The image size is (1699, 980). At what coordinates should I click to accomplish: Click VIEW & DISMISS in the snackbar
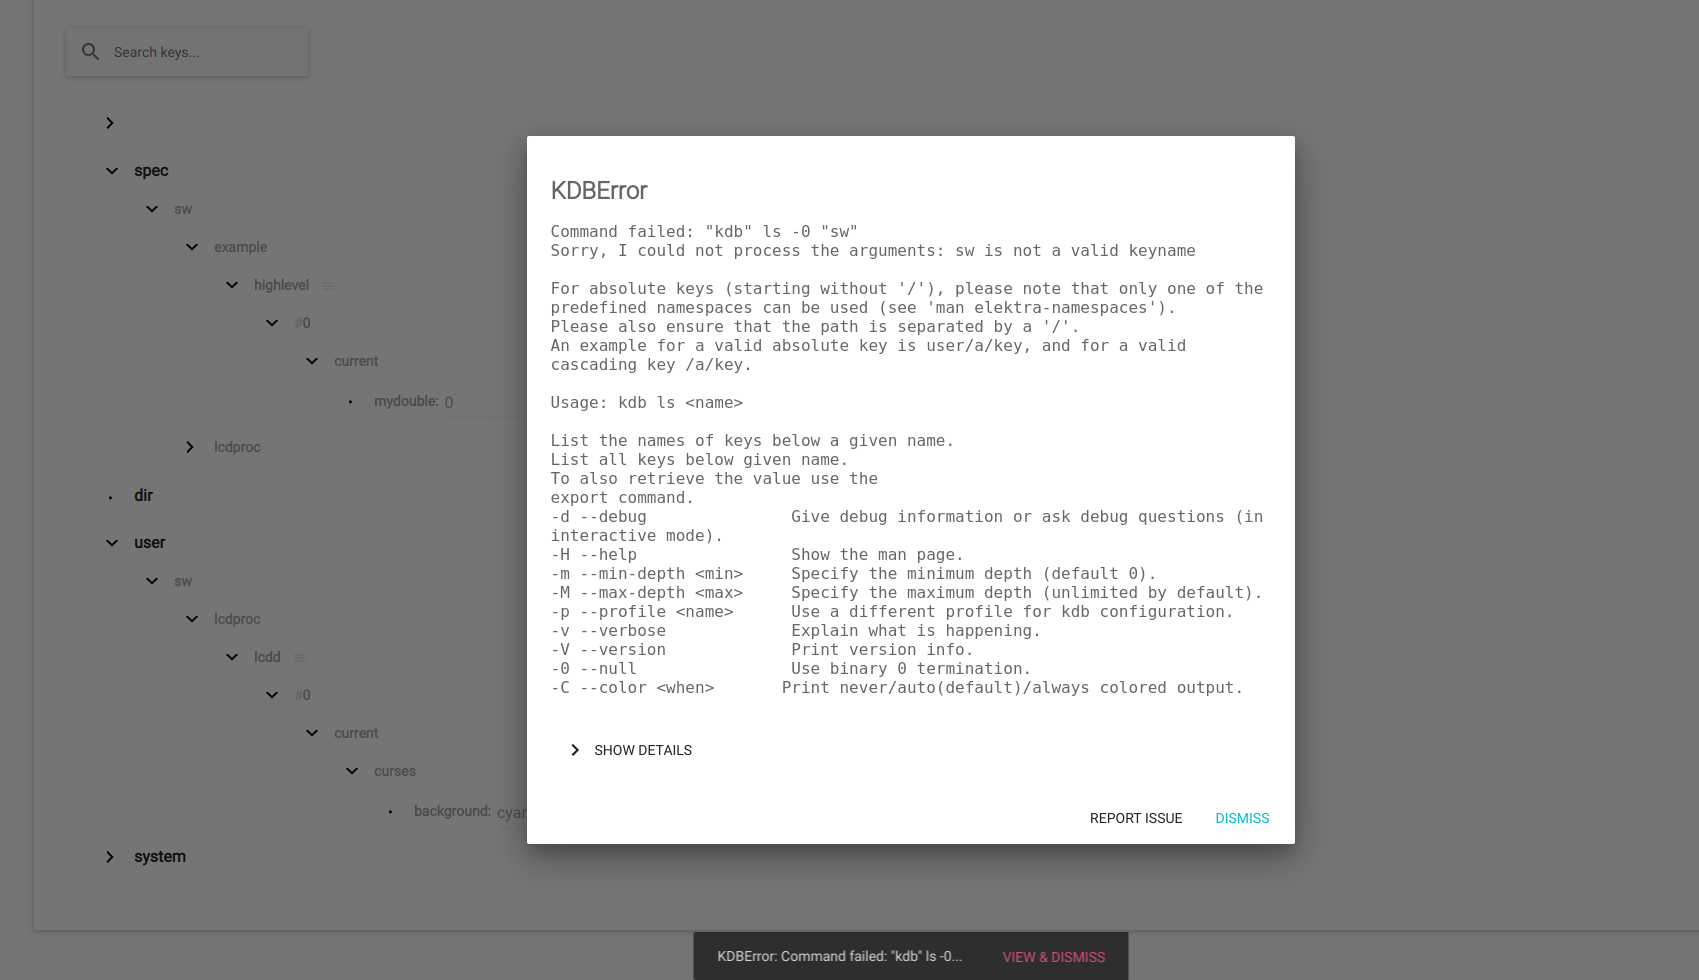pos(1054,957)
